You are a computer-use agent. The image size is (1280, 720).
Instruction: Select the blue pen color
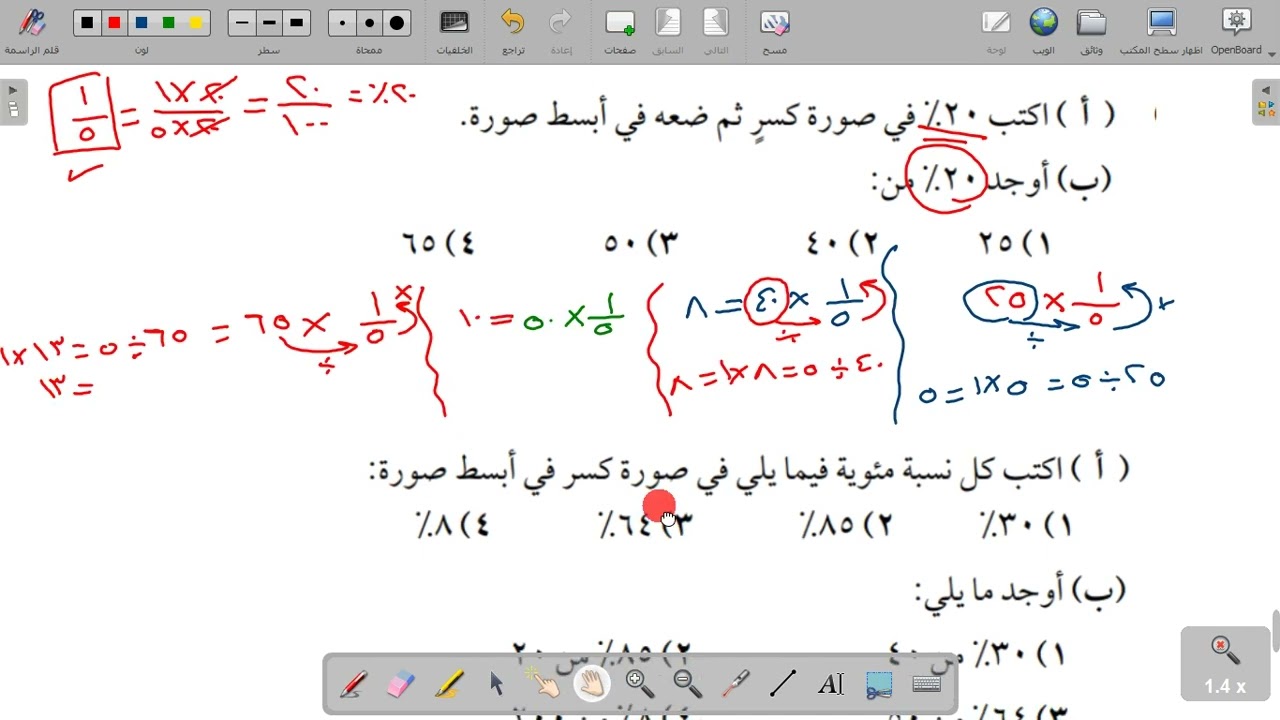tap(142, 23)
